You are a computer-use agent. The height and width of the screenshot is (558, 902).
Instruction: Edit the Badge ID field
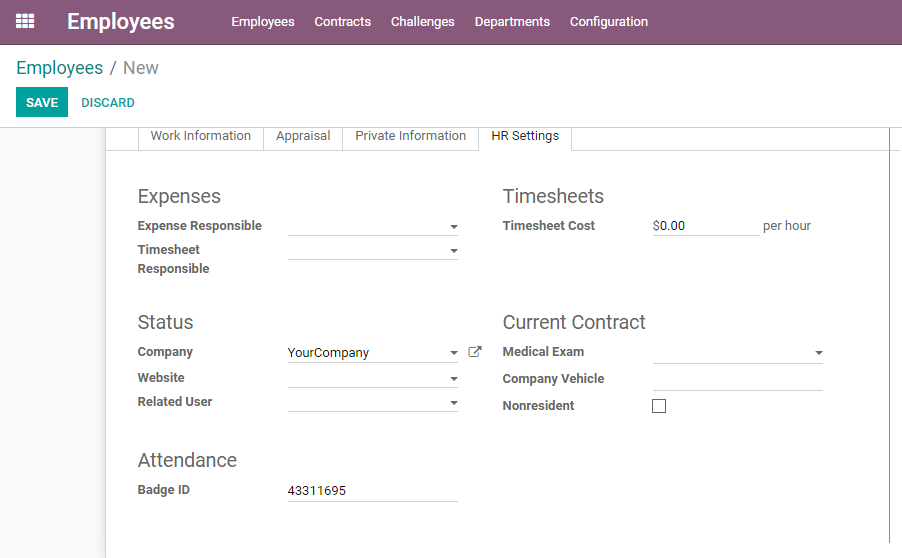373,491
